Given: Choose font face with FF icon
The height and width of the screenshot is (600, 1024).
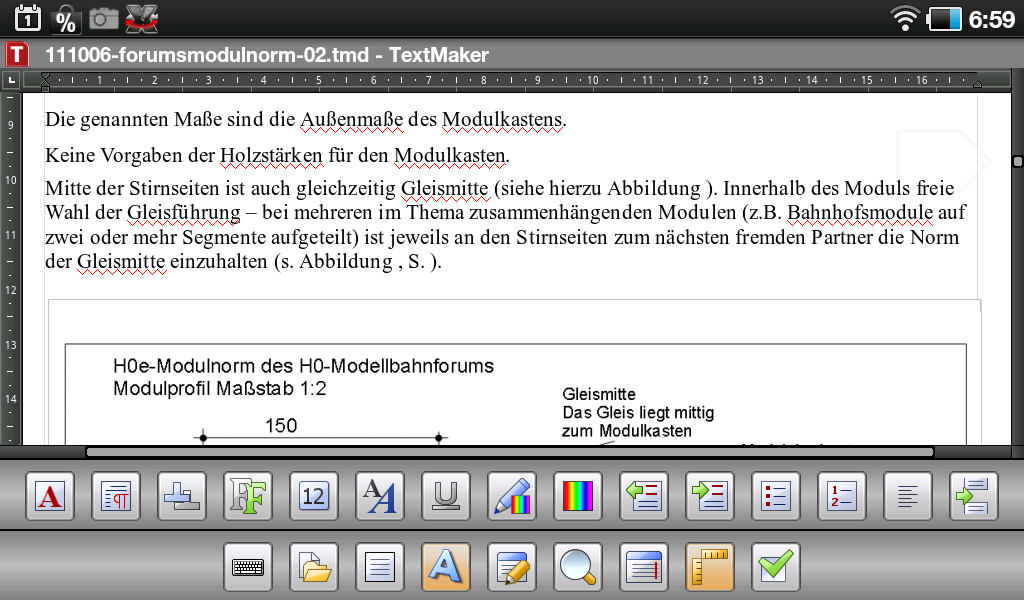Looking at the screenshot, I should coord(248,496).
